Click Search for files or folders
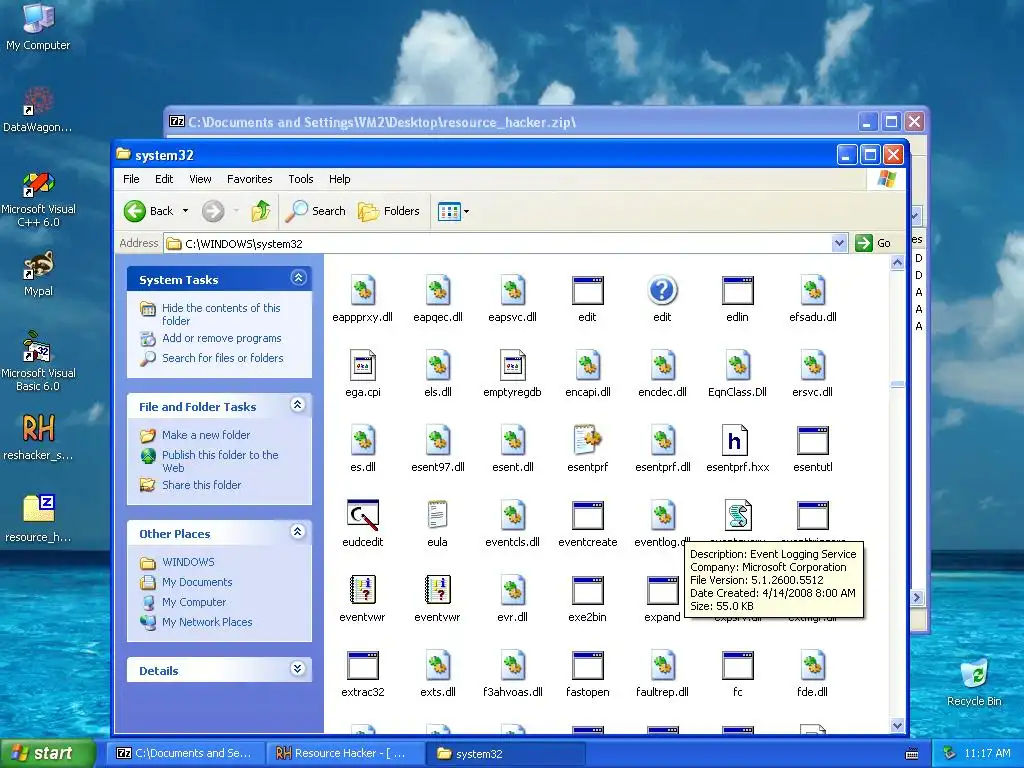The image size is (1024, 768). coord(223,358)
